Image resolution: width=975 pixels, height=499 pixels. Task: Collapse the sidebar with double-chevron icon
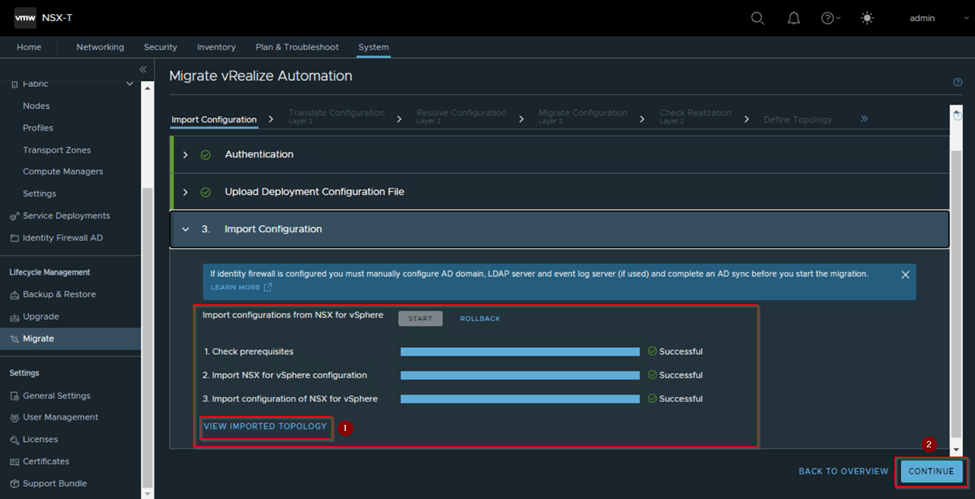click(143, 69)
